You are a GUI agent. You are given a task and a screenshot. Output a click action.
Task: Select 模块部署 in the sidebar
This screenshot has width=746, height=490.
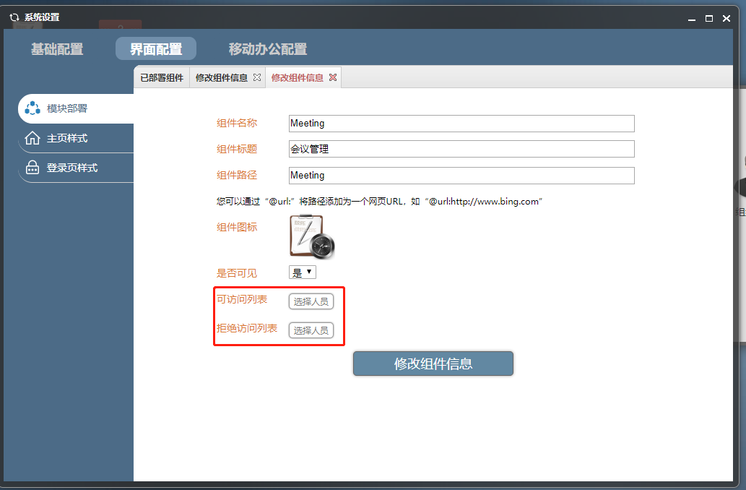pos(76,108)
